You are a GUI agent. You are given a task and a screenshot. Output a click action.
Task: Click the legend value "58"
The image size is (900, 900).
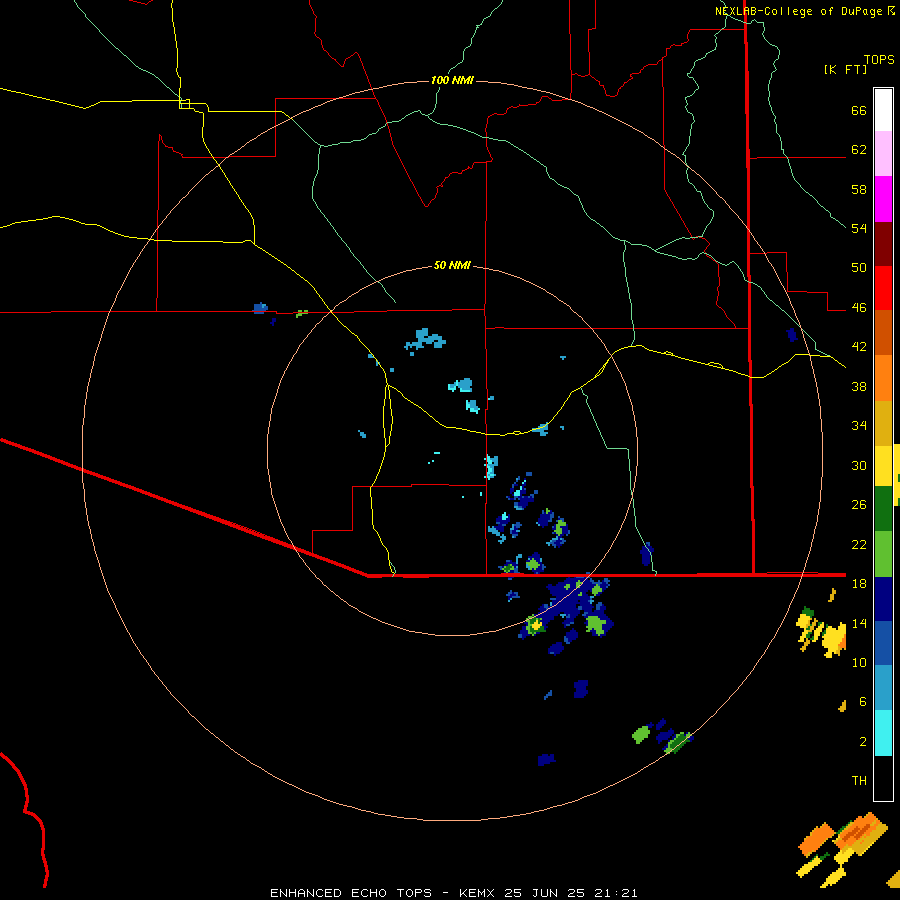coord(859,189)
